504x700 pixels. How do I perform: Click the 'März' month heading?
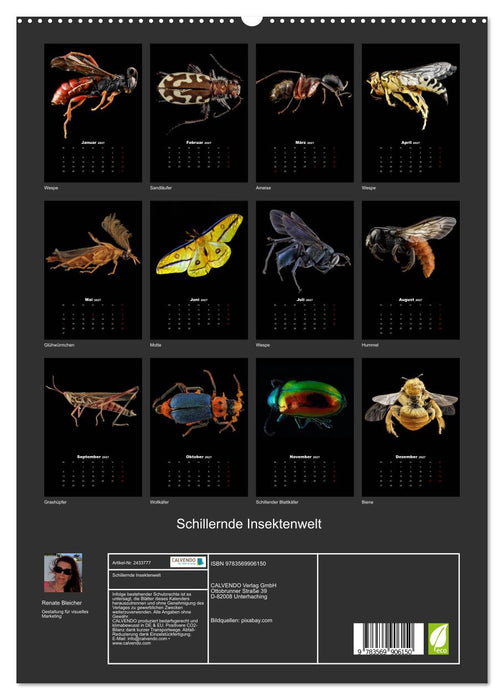(x=300, y=142)
